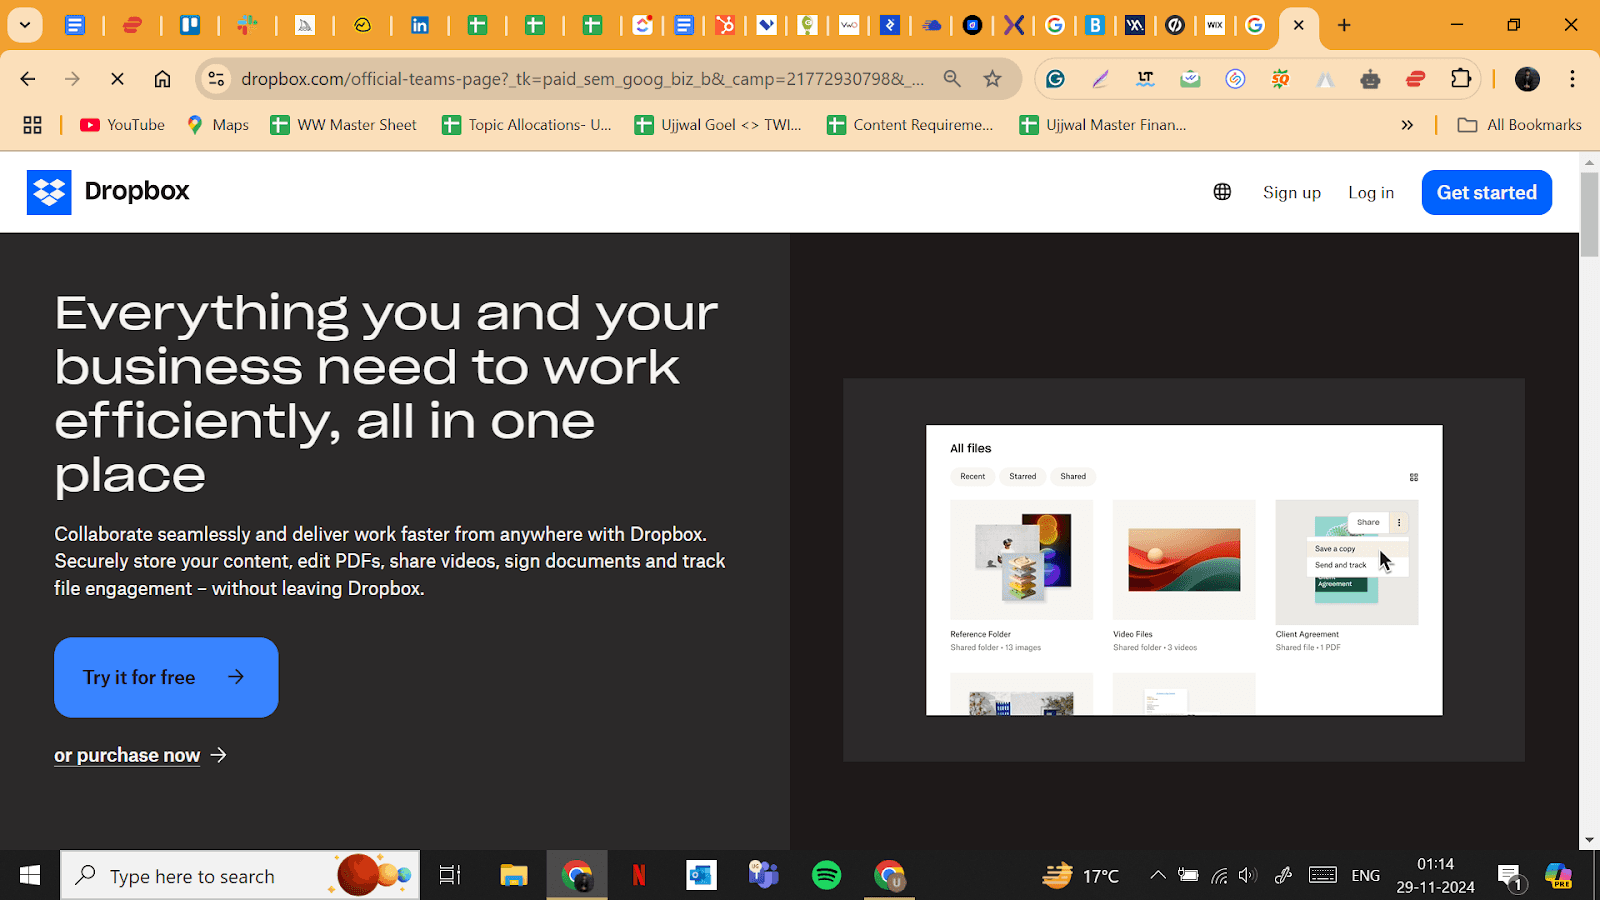This screenshot has height=900, width=1600.
Task: Go back to the previous page
Action: point(28,79)
